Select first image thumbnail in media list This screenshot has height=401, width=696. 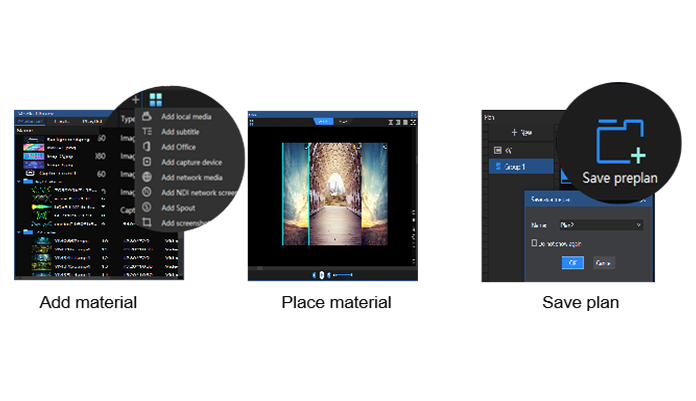(34, 139)
